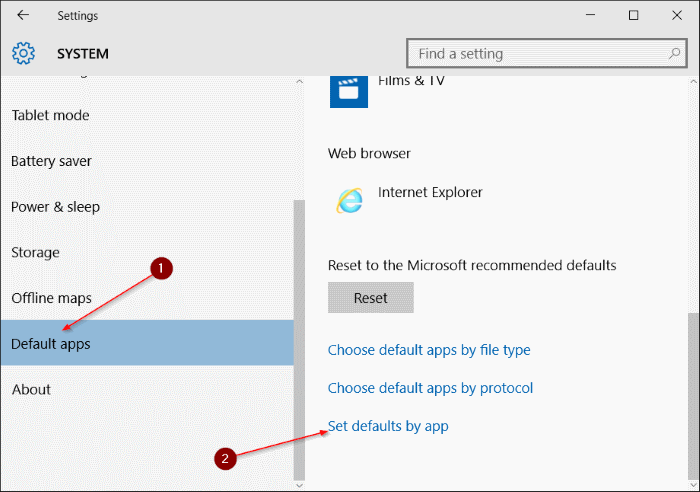Screen dimensions: 700x492
Task: Click the Web browser heading text
Action: pyautogui.click(x=369, y=154)
